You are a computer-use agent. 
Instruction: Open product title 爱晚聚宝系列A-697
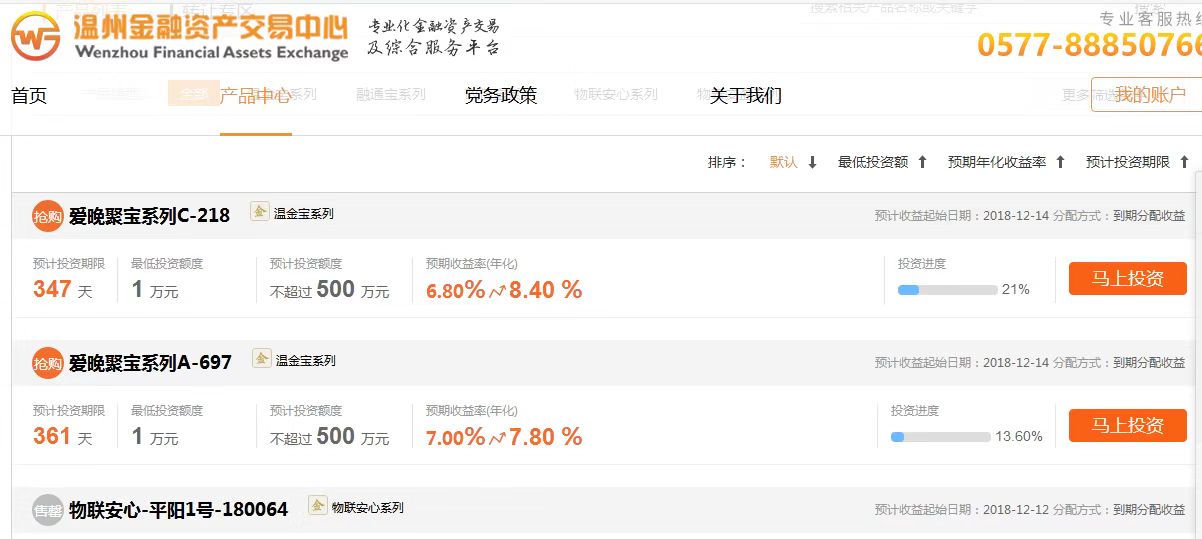point(150,362)
